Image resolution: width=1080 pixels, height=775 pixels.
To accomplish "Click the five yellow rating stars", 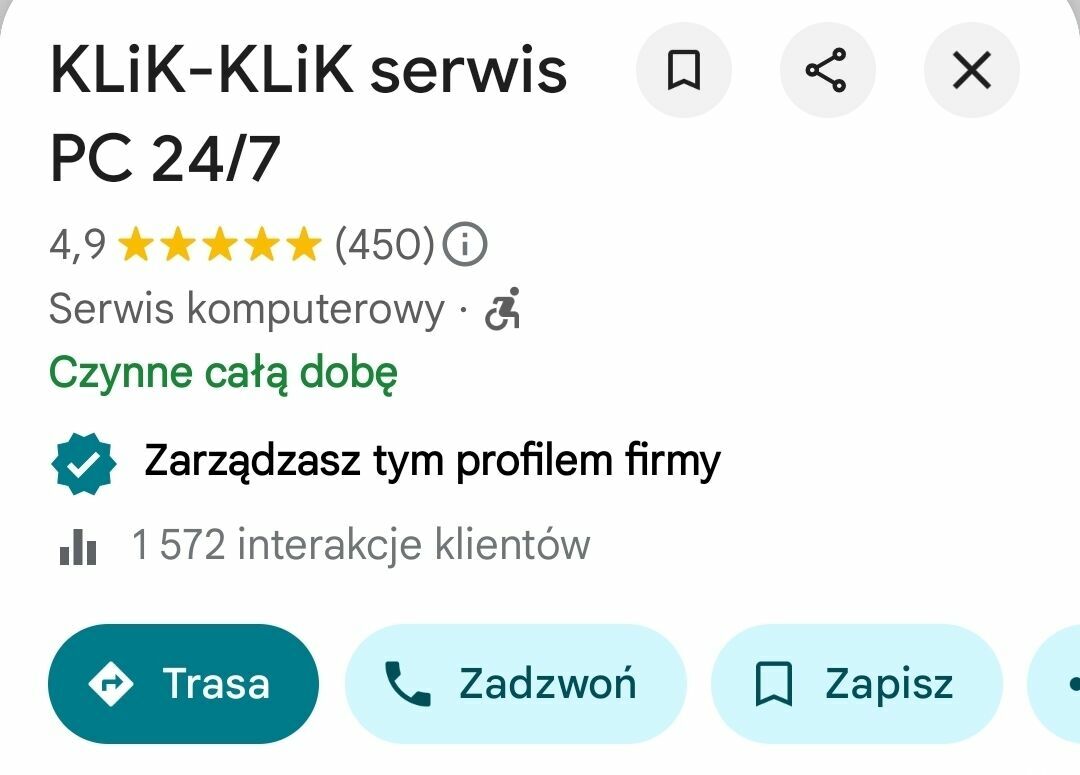I will 220,245.
